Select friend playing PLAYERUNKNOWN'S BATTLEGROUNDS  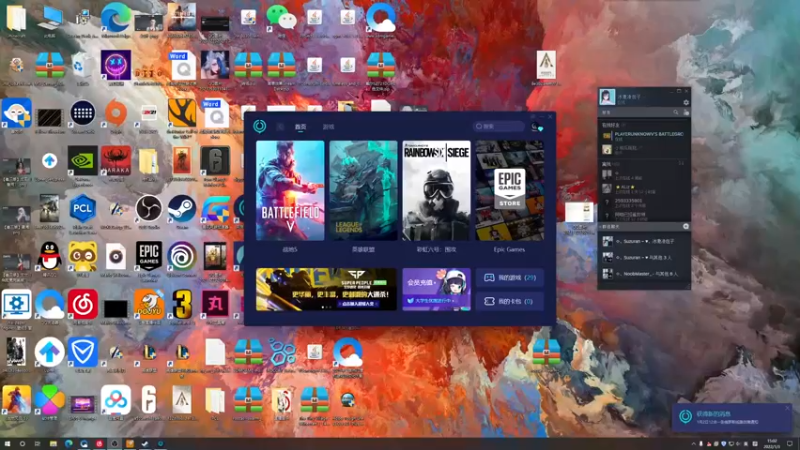click(x=644, y=136)
